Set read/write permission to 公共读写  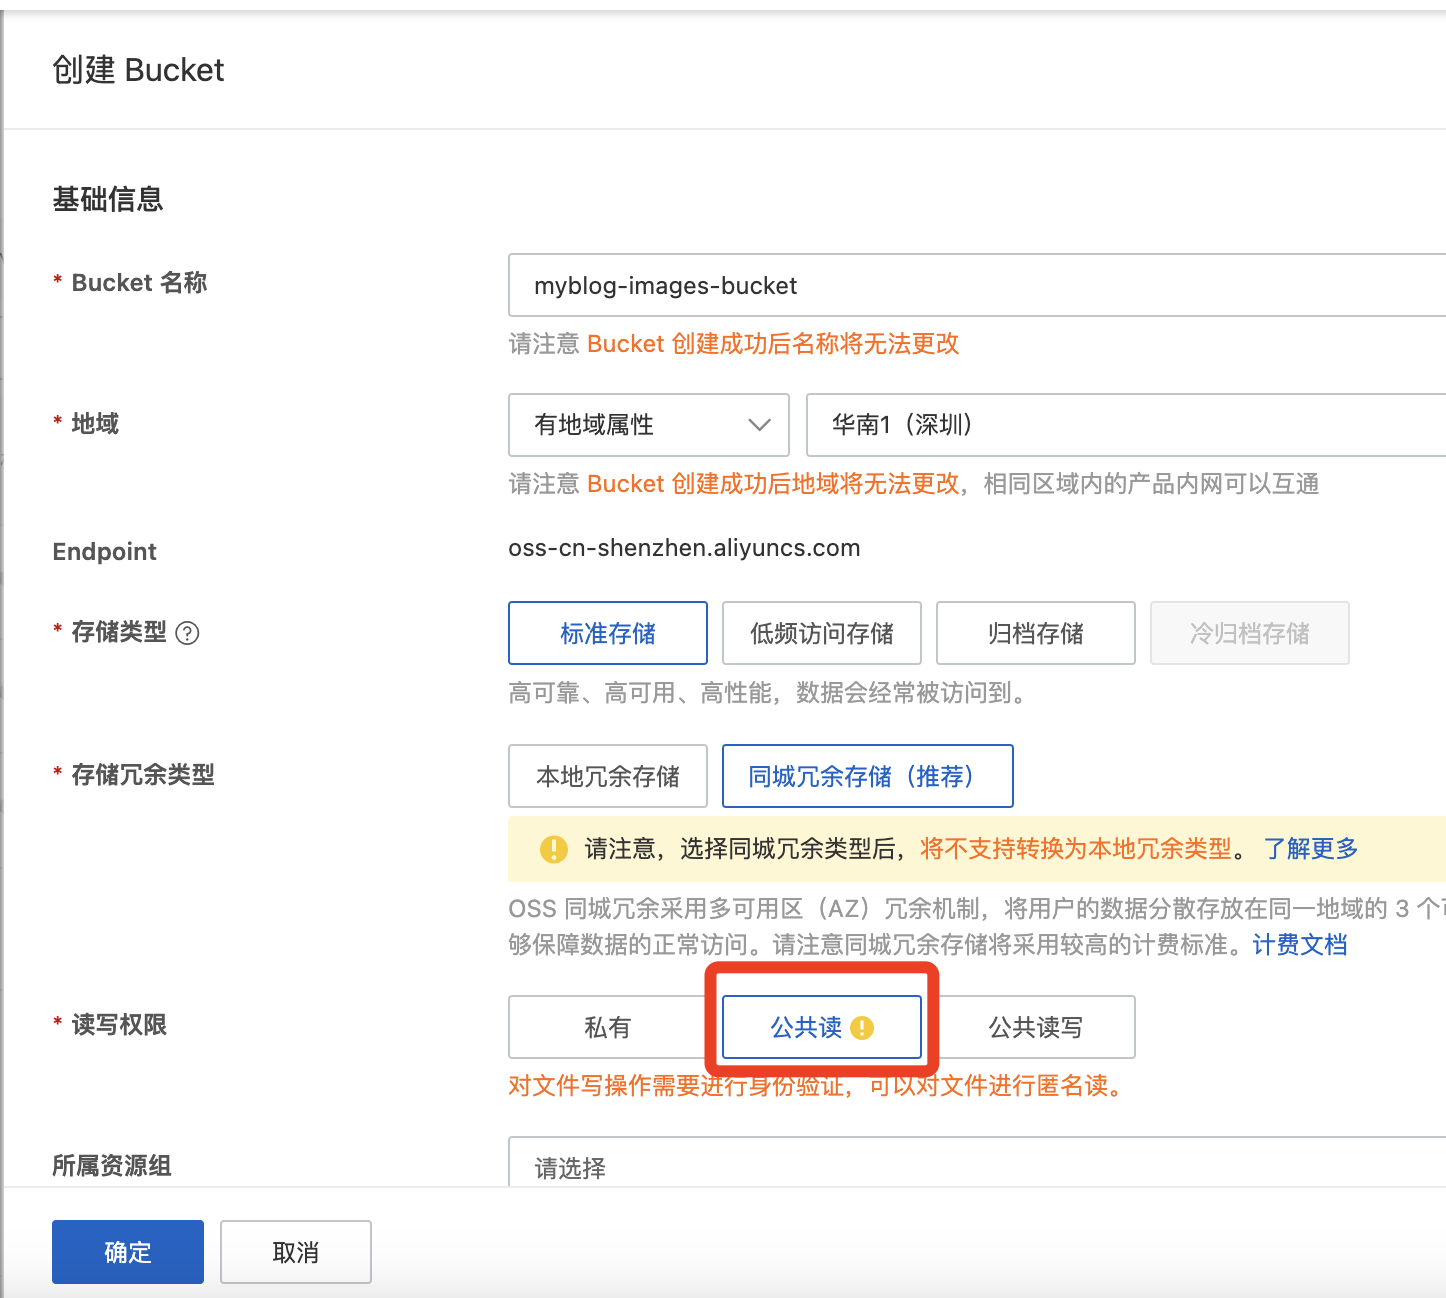[x=1035, y=1027]
